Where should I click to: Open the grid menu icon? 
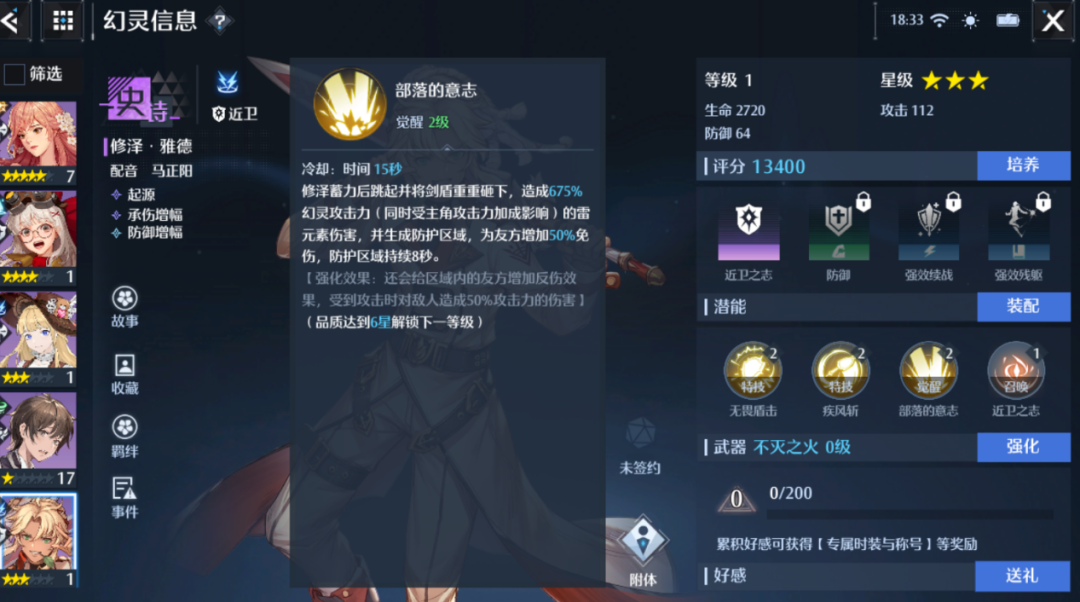point(63,21)
